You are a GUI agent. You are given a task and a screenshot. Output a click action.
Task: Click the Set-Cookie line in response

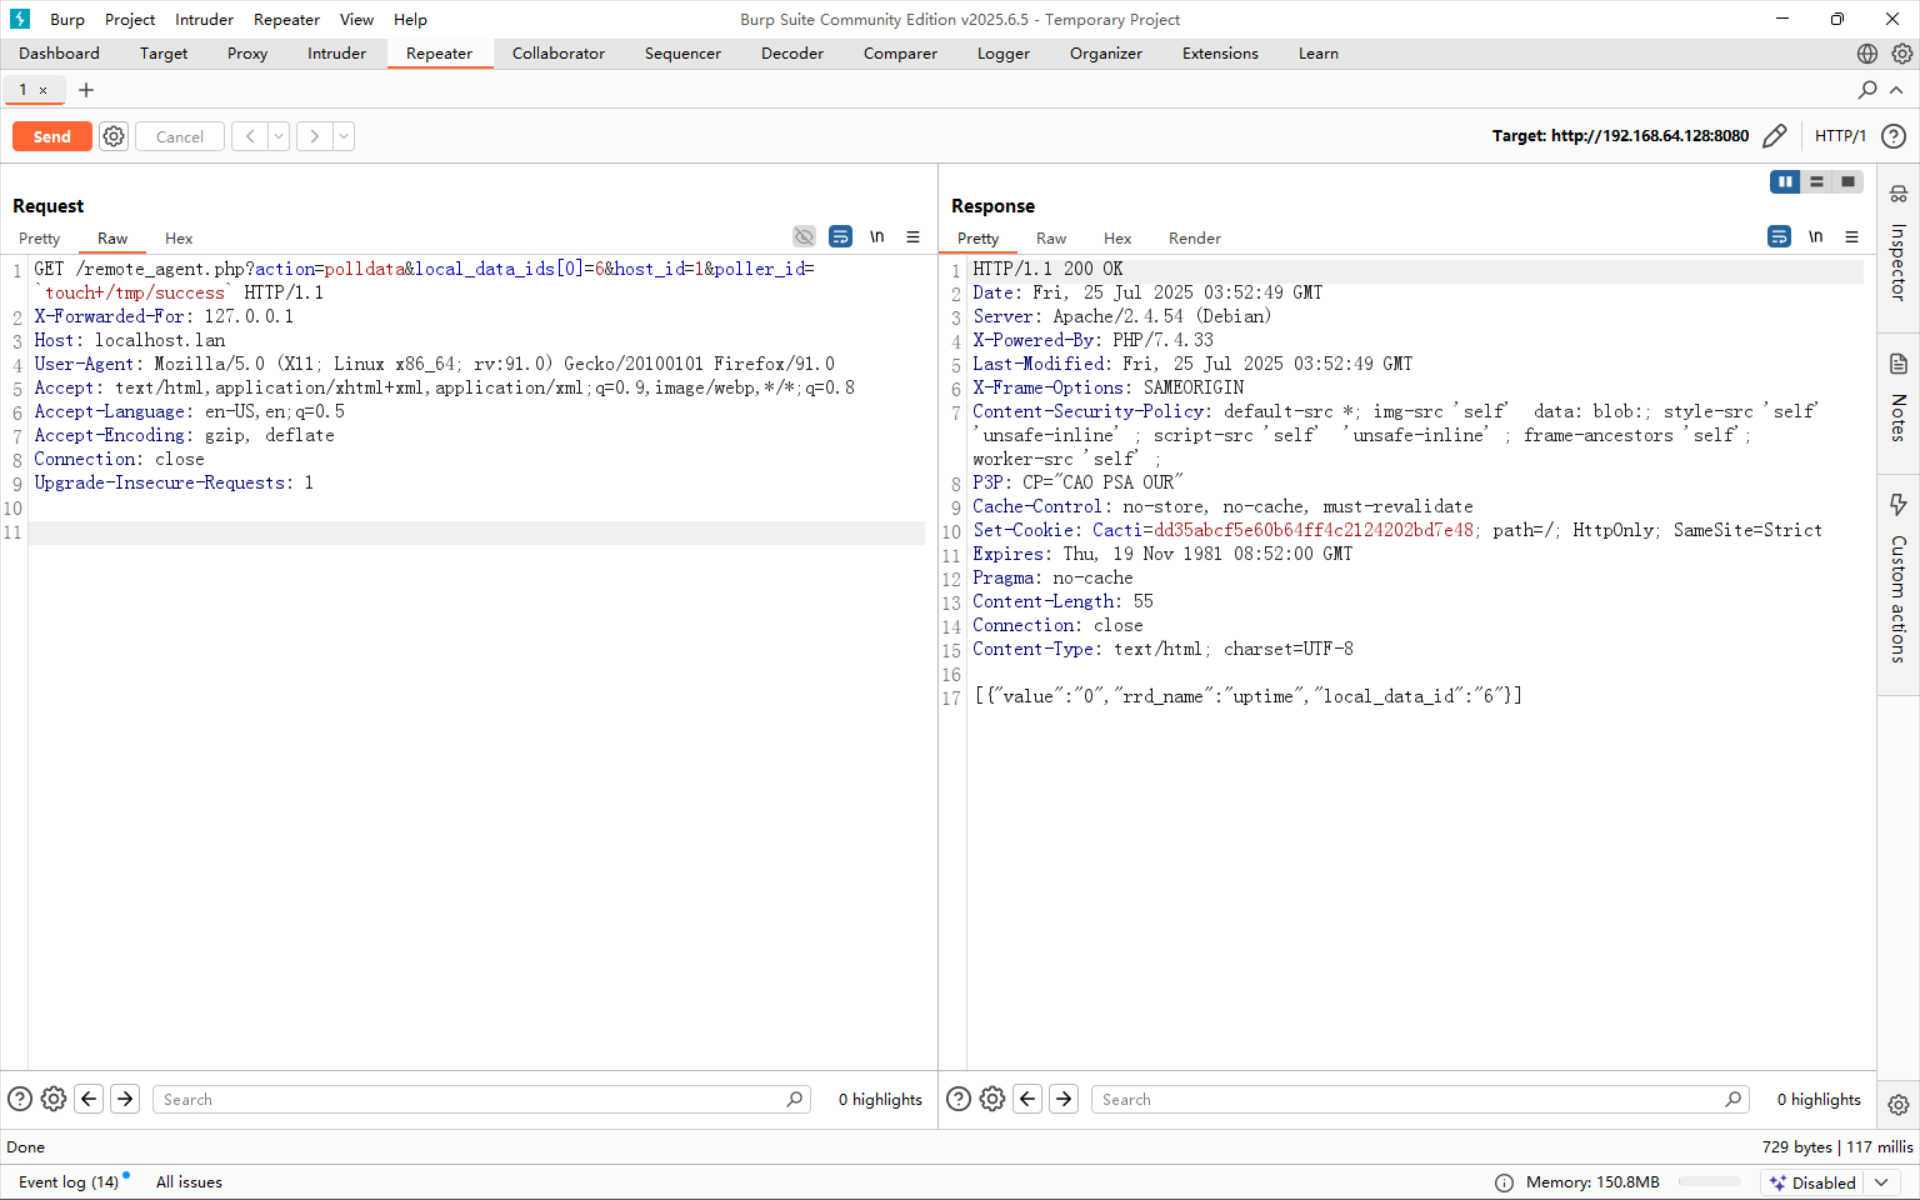tap(1397, 530)
